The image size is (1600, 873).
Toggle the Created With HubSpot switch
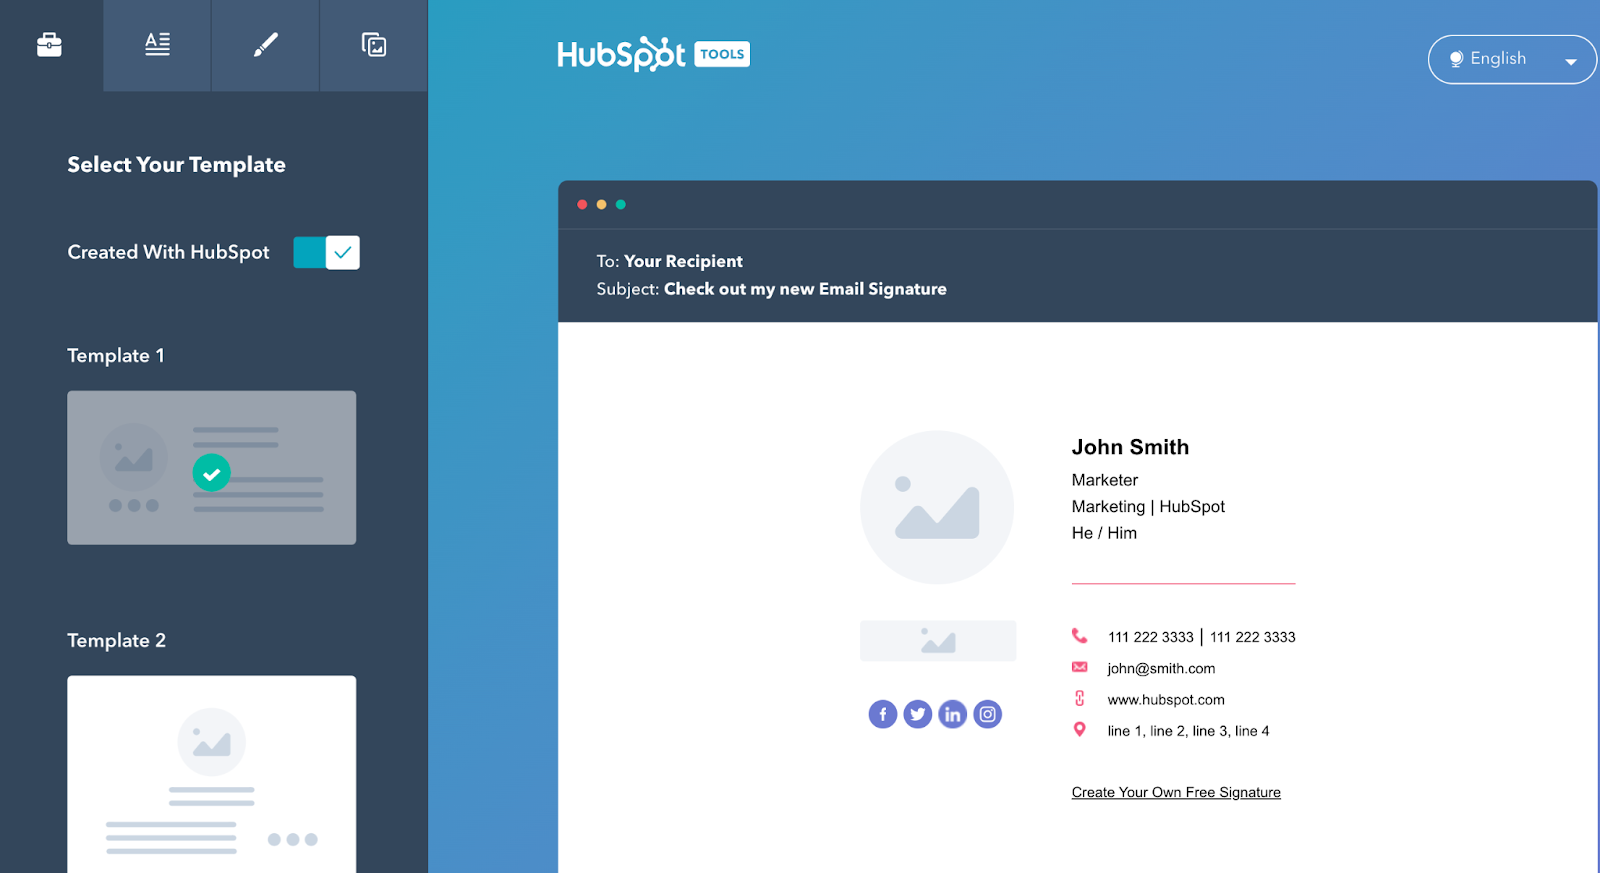[326, 253]
